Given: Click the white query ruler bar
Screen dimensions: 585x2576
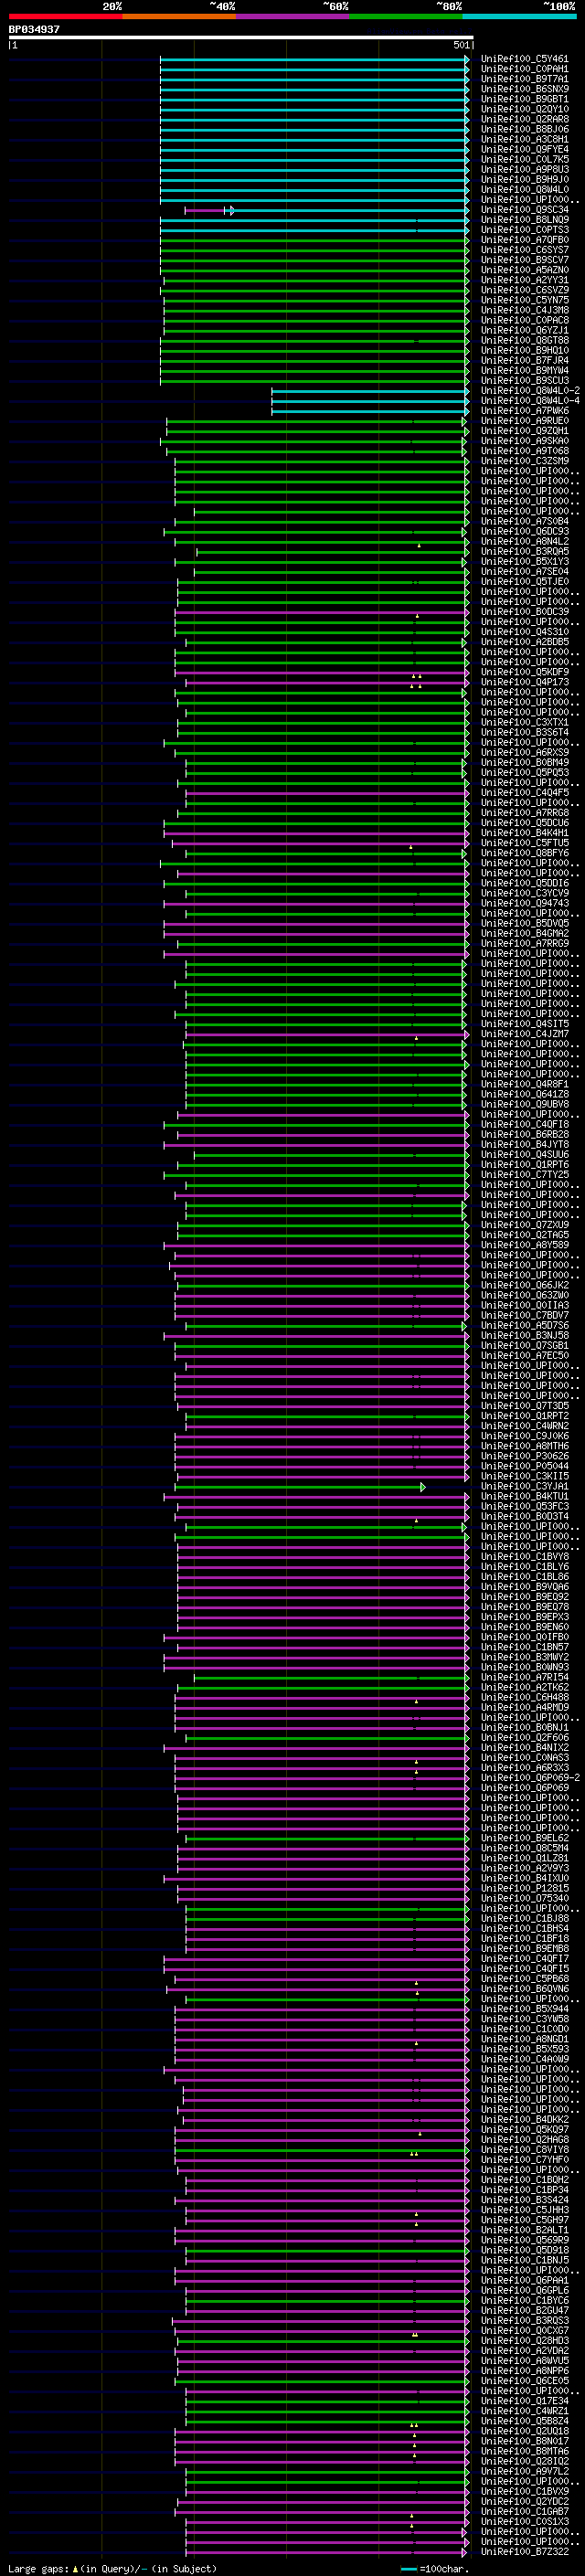Looking at the screenshot, I should (x=241, y=38).
